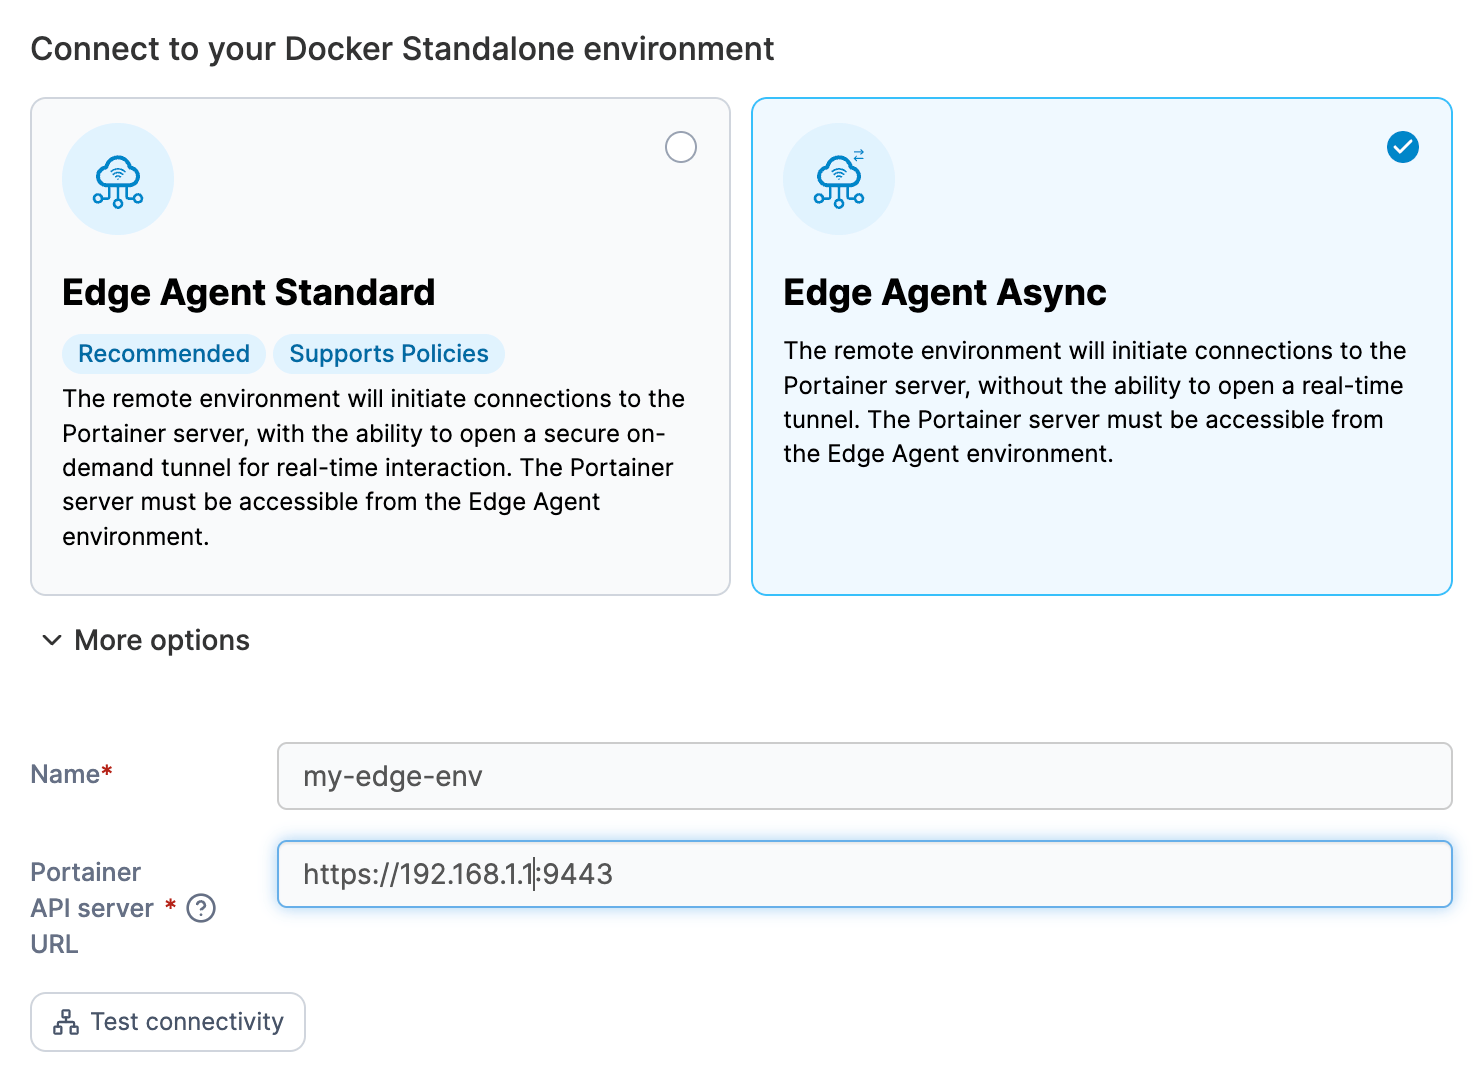The width and height of the screenshot is (1478, 1074).
Task: Click the Edge Agent Async description text
Action: tap(1095, 402)
